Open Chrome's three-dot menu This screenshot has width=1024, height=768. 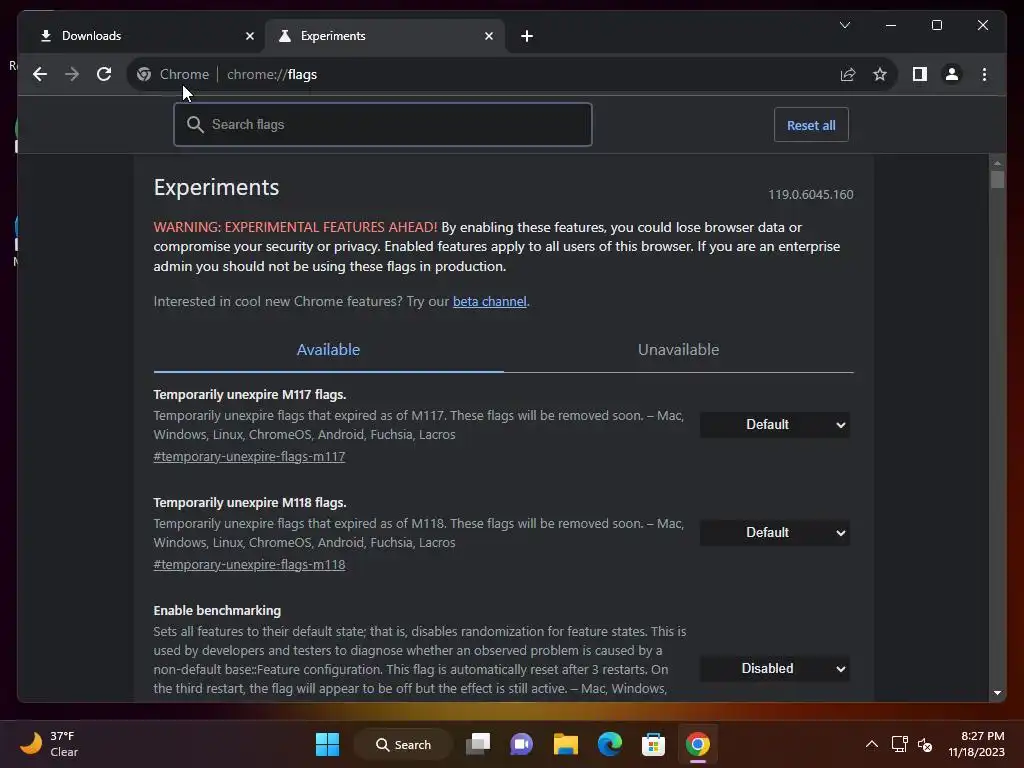984,74
